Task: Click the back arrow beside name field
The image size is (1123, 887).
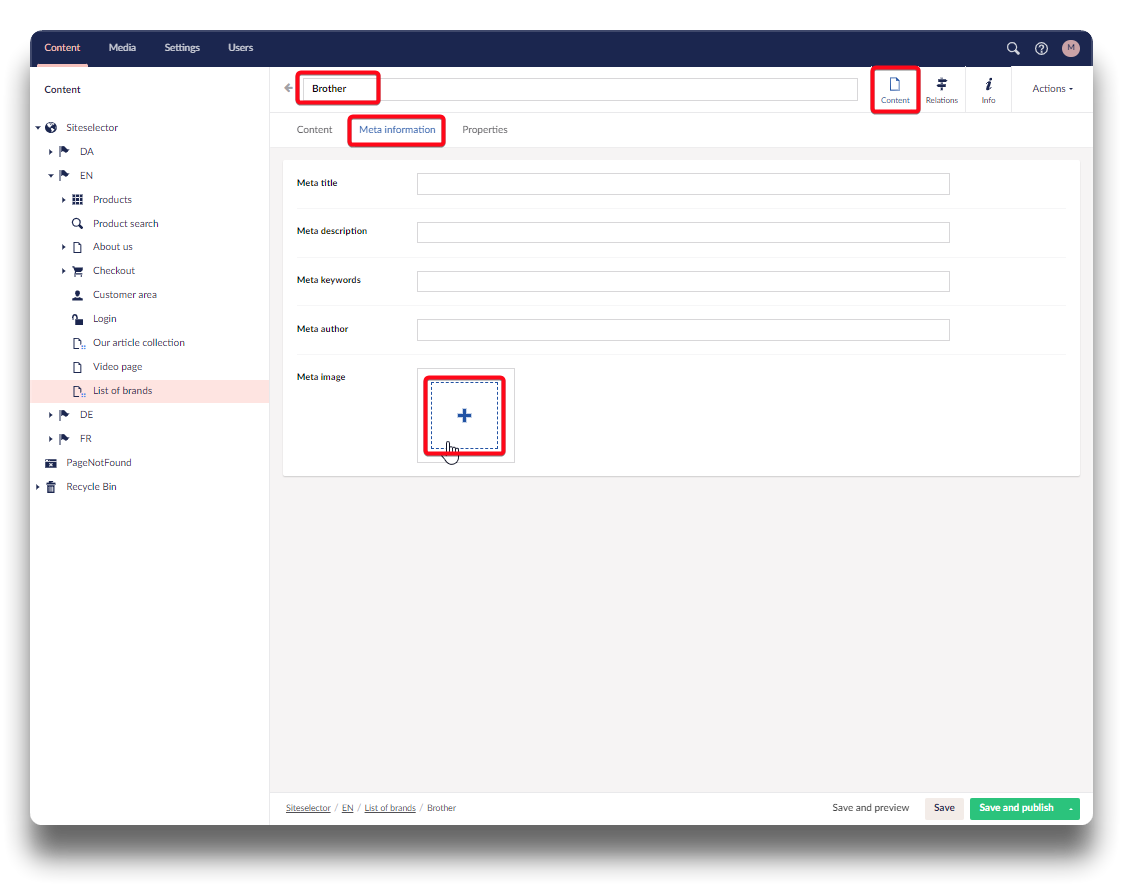Action: (289, 88)
